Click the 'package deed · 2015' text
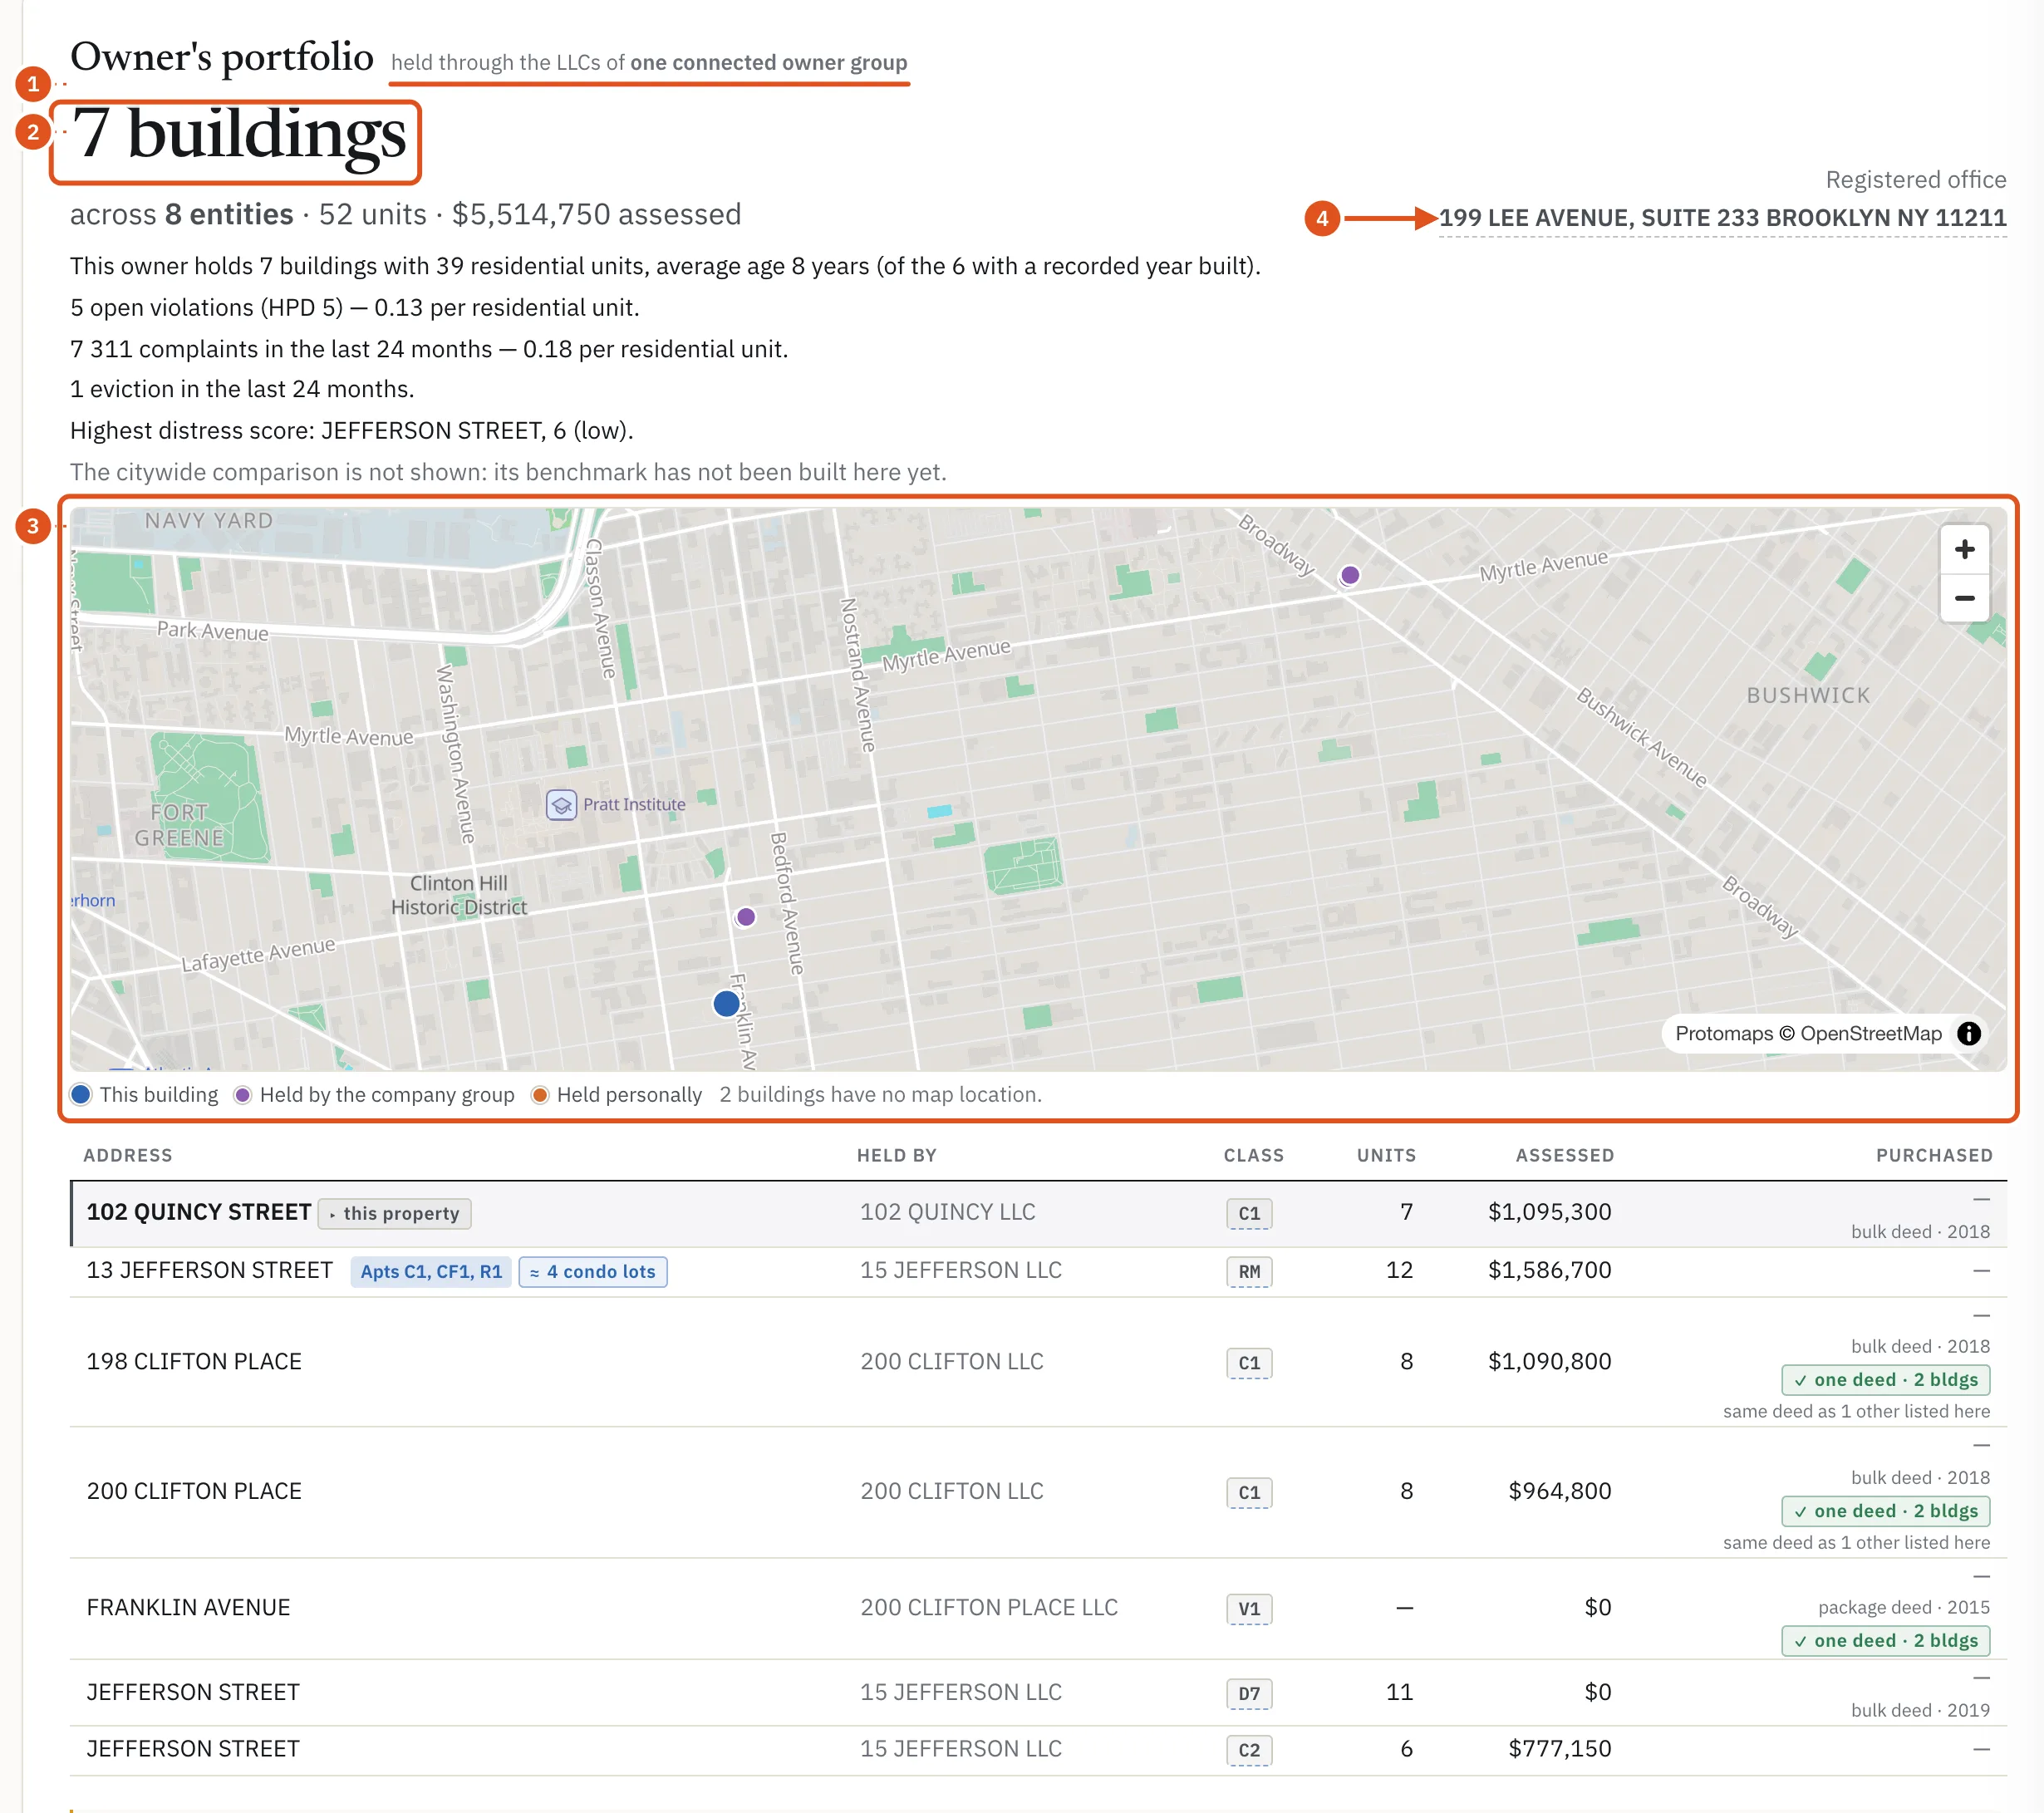This screenshot has height=1813, width=2044. pyautogui.click(x=1903, y=1607)
